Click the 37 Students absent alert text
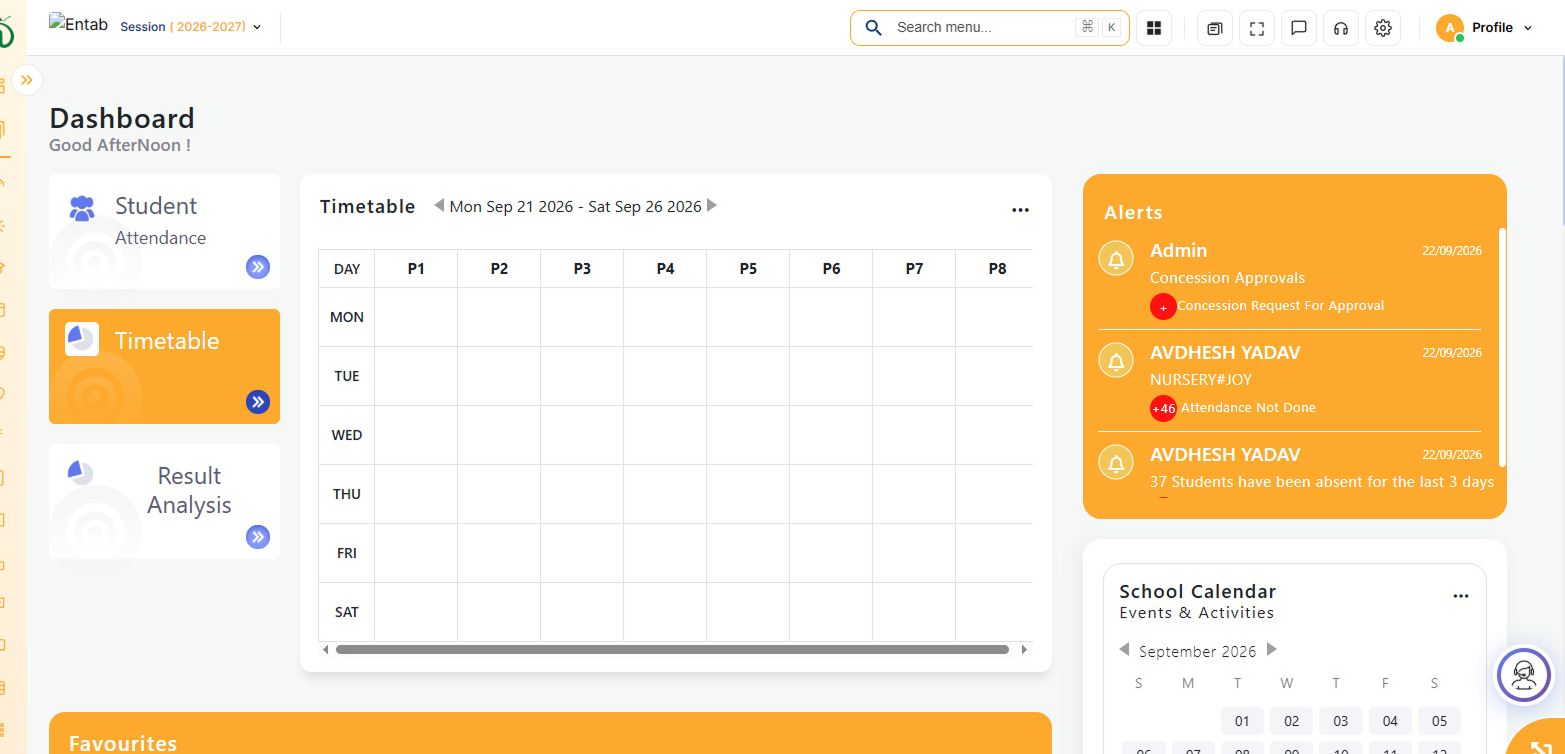 click(x=1322, y=482)
